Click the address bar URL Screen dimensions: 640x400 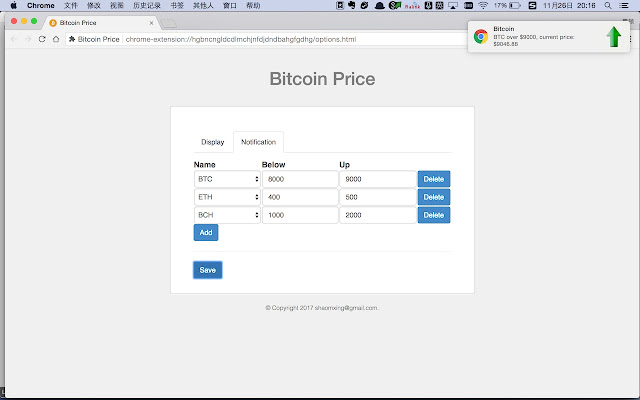[x=241, y=39]
